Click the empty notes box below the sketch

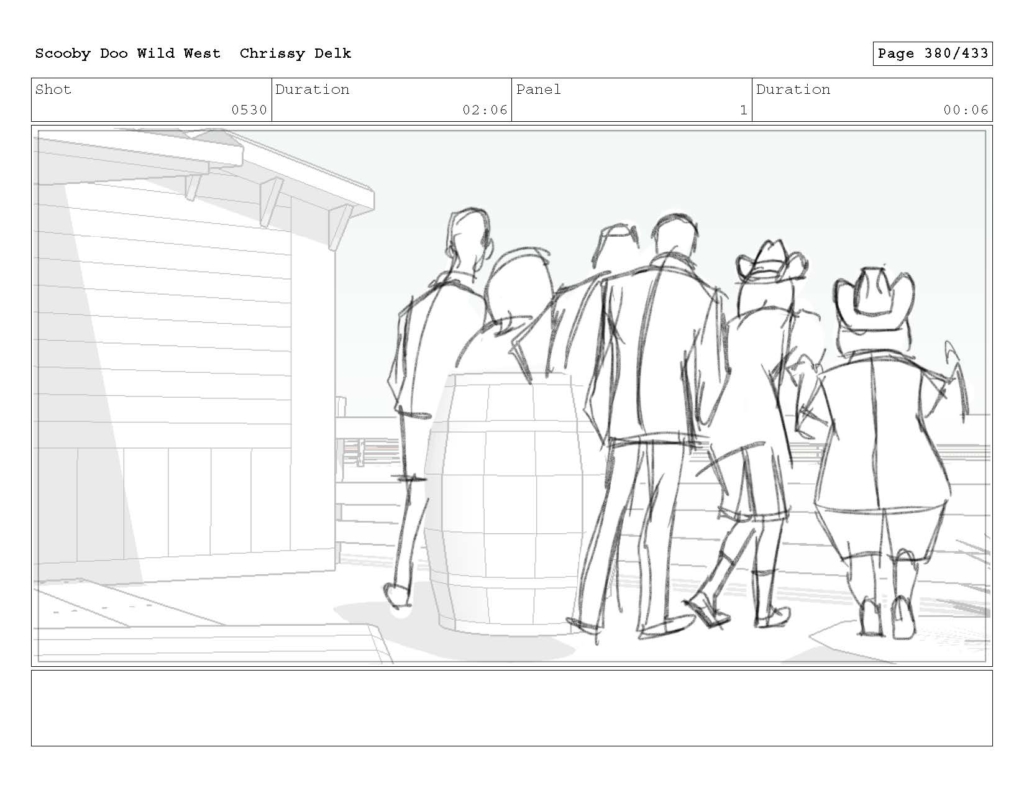[512, 708]
